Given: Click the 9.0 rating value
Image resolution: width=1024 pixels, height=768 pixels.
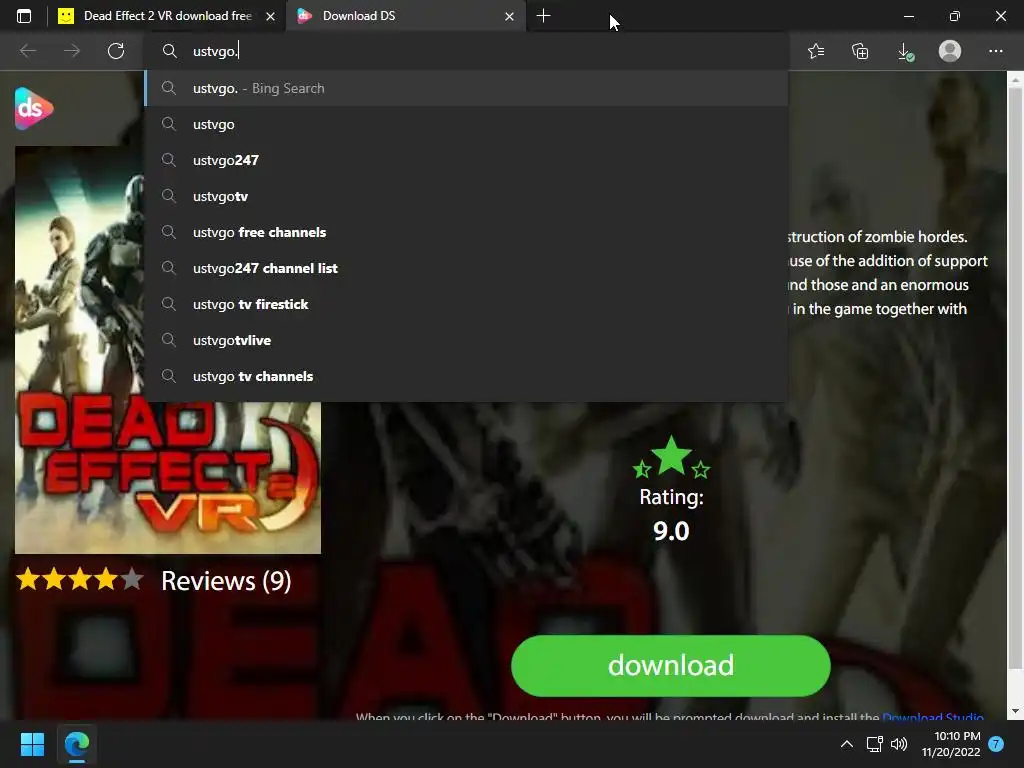Looking at the screenshot, I should tap(671, 531).
